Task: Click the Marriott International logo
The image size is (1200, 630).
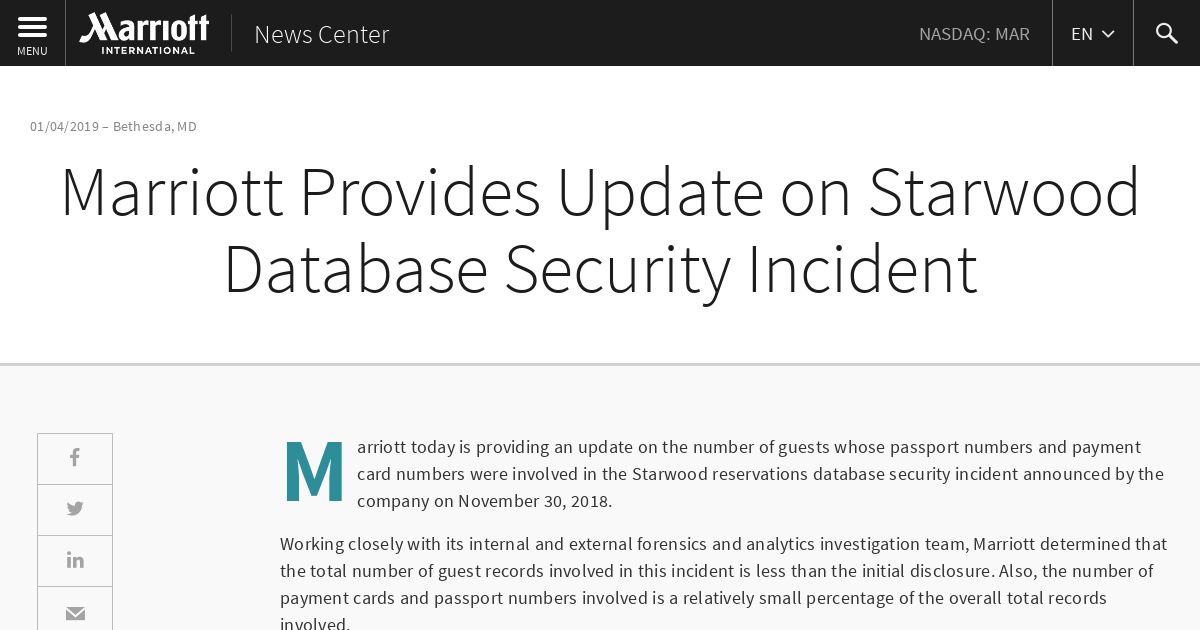Action: (144, 33)
